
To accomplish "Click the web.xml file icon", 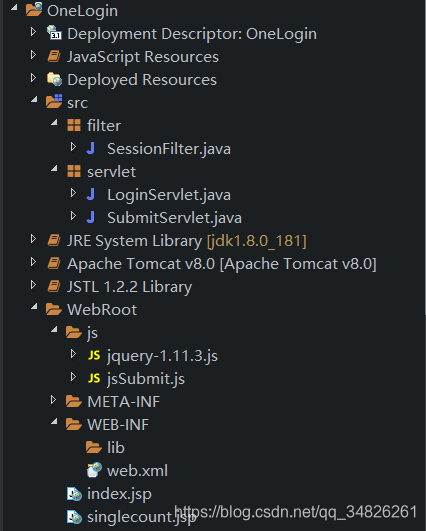I will [94, 470].
